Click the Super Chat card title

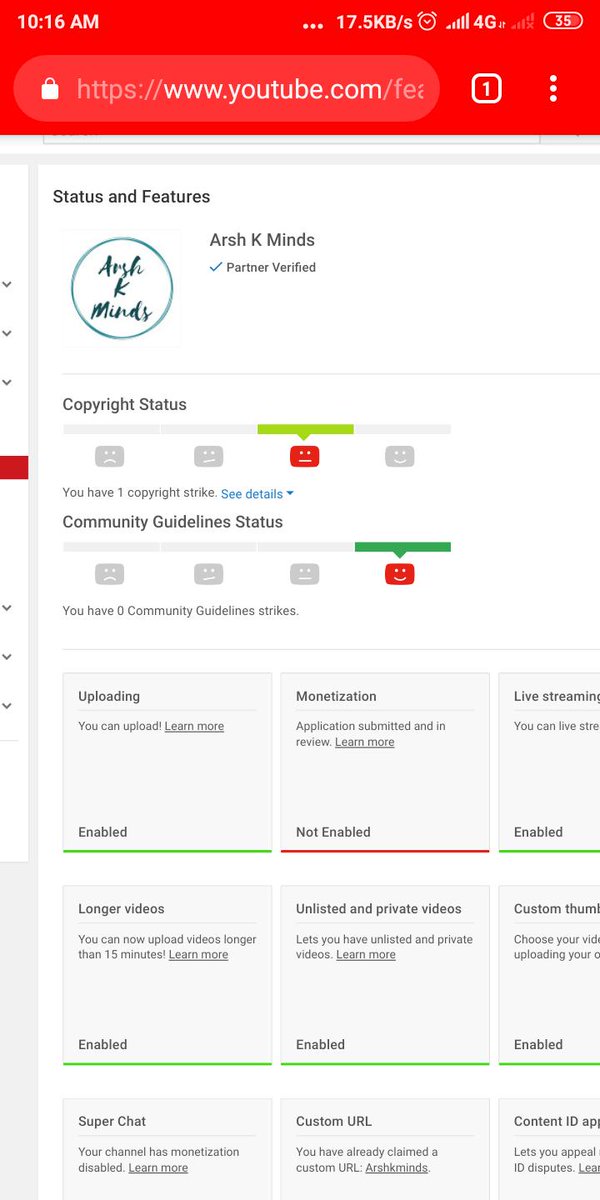(112, 1122)
